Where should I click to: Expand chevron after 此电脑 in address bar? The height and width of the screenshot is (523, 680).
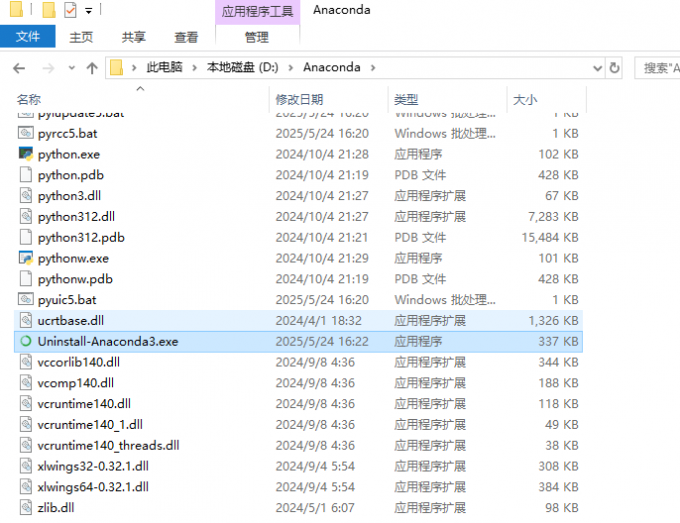[x=194, y=68]
